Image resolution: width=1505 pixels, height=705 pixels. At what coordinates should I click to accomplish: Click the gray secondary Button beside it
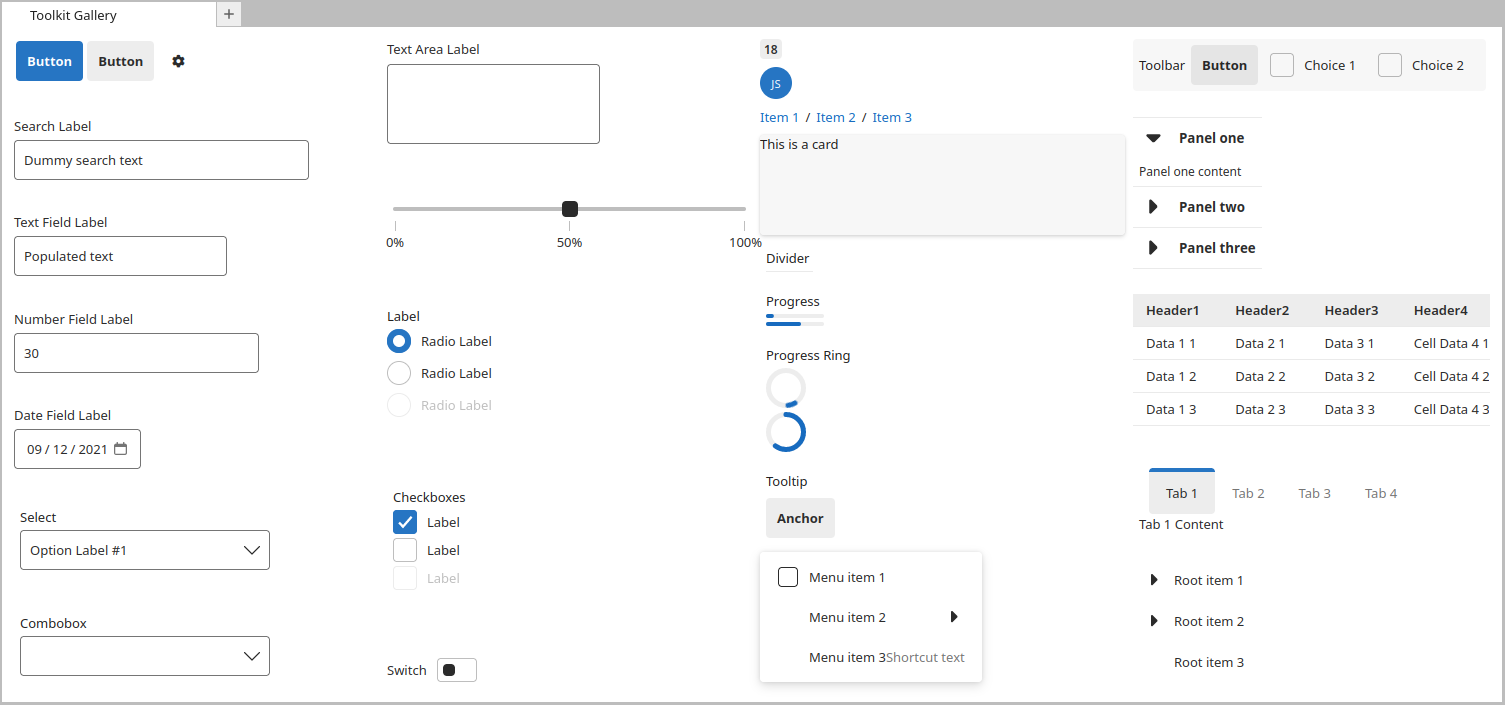point(120,61)
